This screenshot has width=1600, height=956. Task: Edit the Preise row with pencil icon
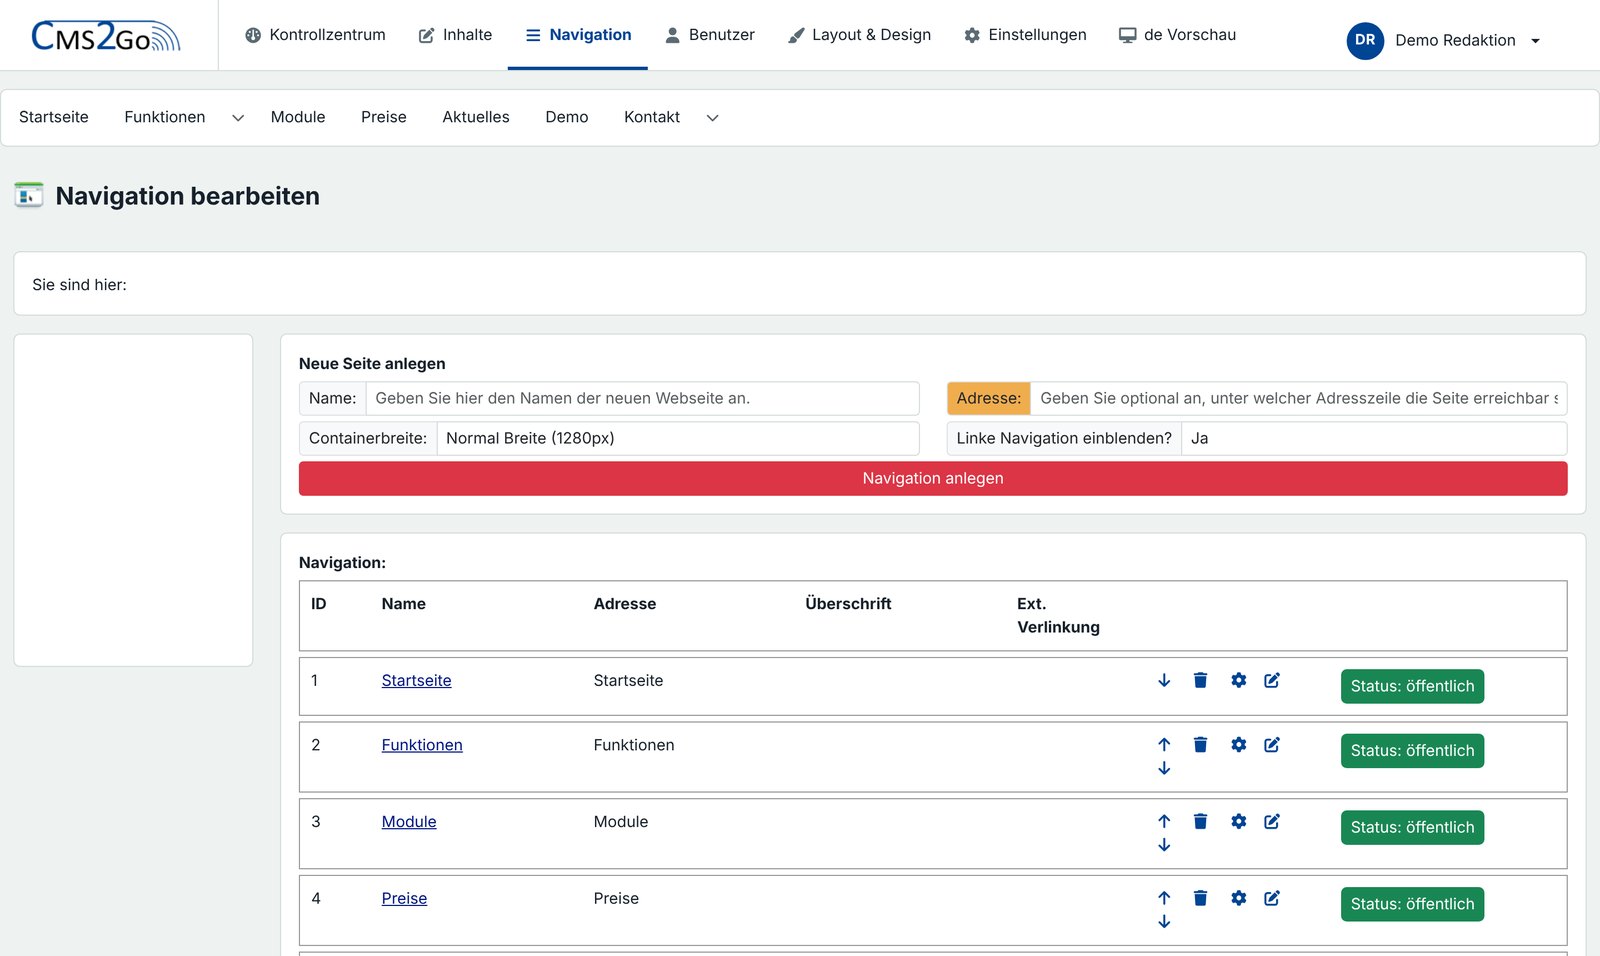pos(1272,898)
